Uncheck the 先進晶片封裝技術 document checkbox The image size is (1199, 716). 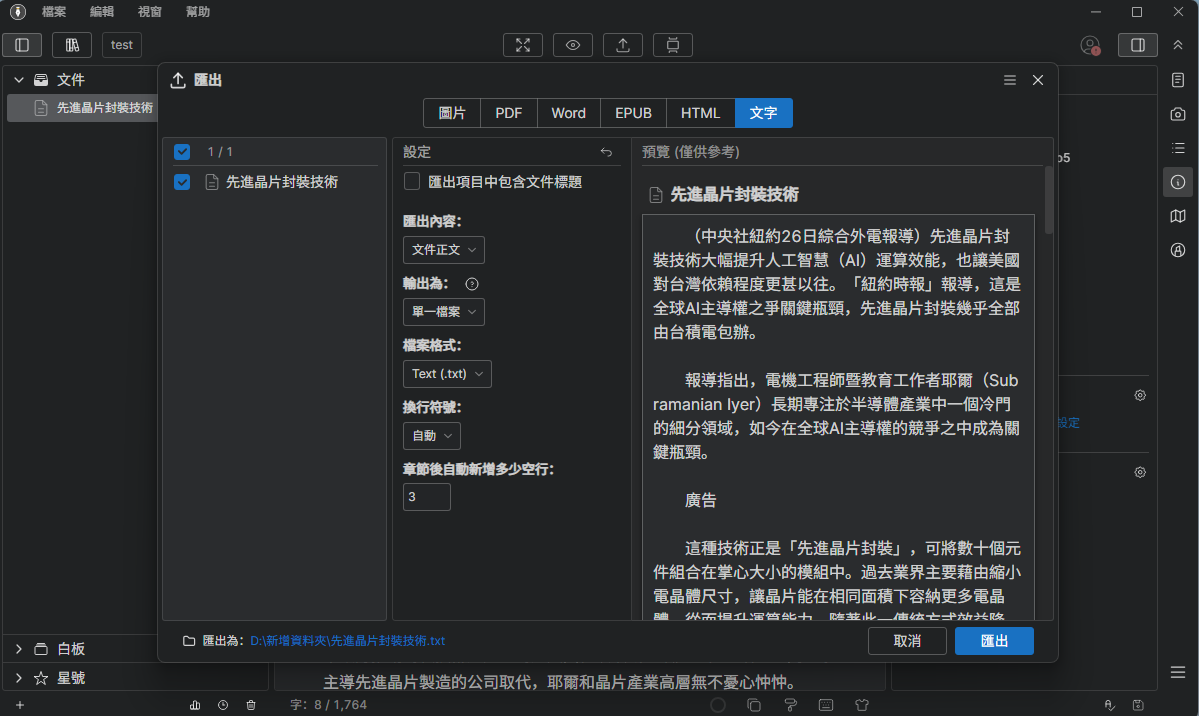tap(182, 182)
